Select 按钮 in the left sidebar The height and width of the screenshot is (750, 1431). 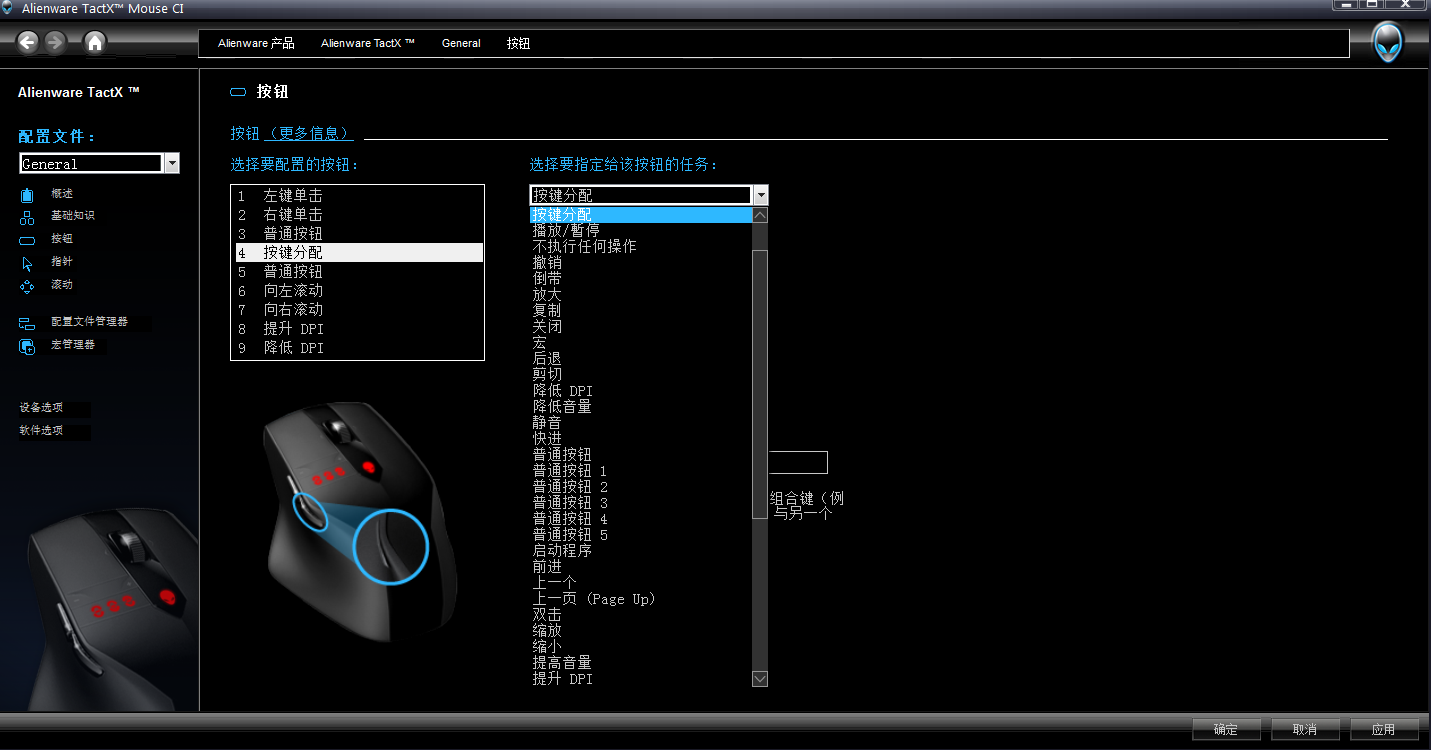(62, 239)
